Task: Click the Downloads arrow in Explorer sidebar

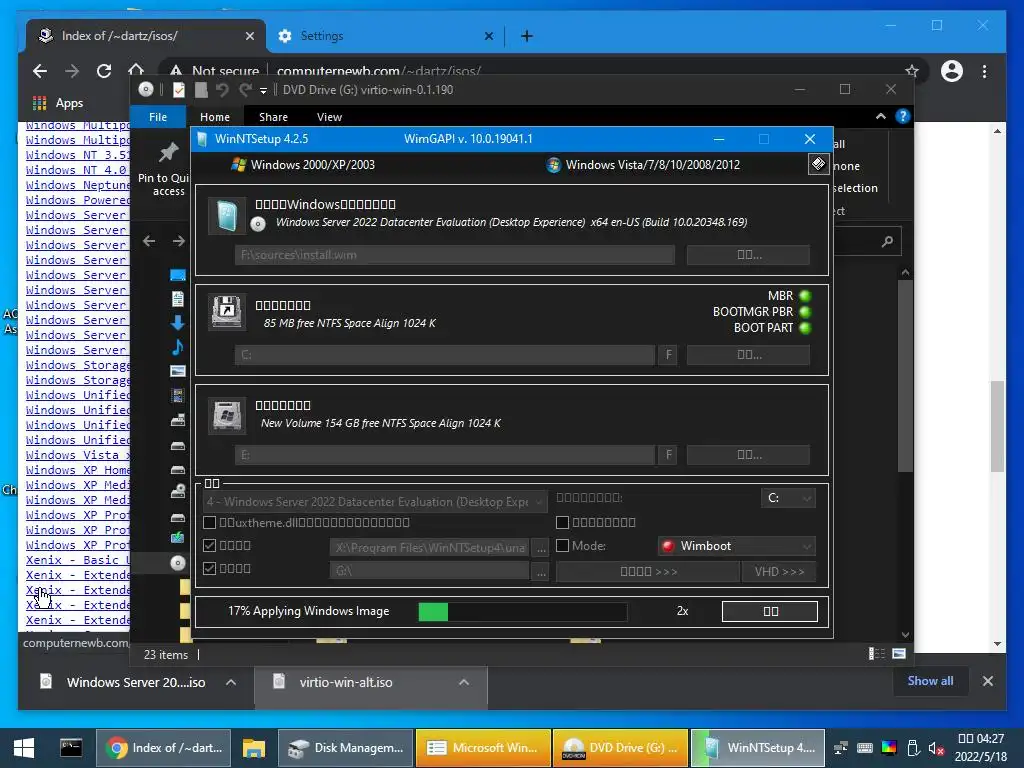Action: [177, 323]
